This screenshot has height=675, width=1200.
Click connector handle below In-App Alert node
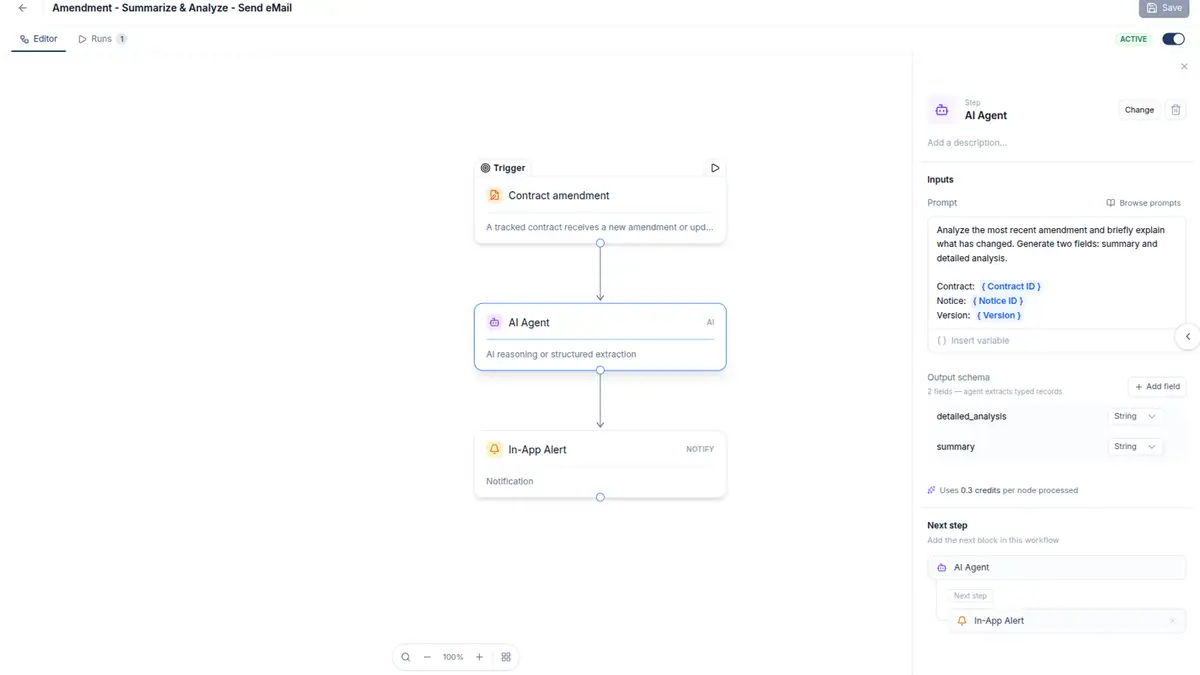[600, 497]
